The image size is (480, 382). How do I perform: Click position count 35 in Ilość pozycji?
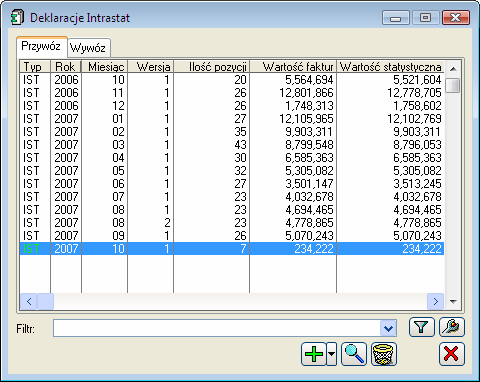click(240, 132)
